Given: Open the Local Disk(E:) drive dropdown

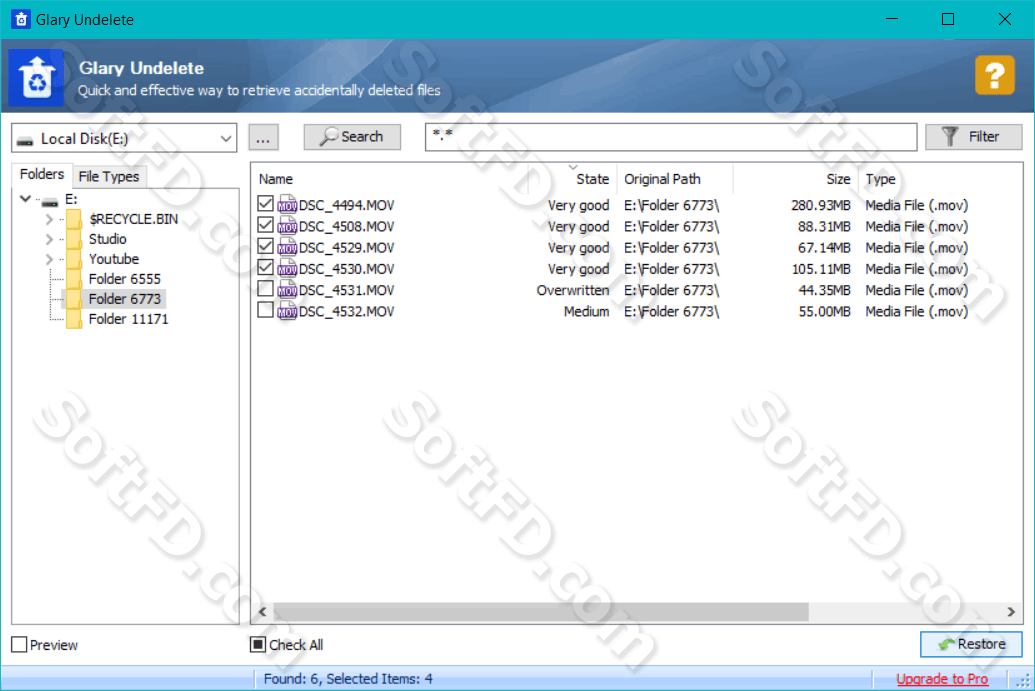Looking at the screenshot, I should click(x=124, y=139).
